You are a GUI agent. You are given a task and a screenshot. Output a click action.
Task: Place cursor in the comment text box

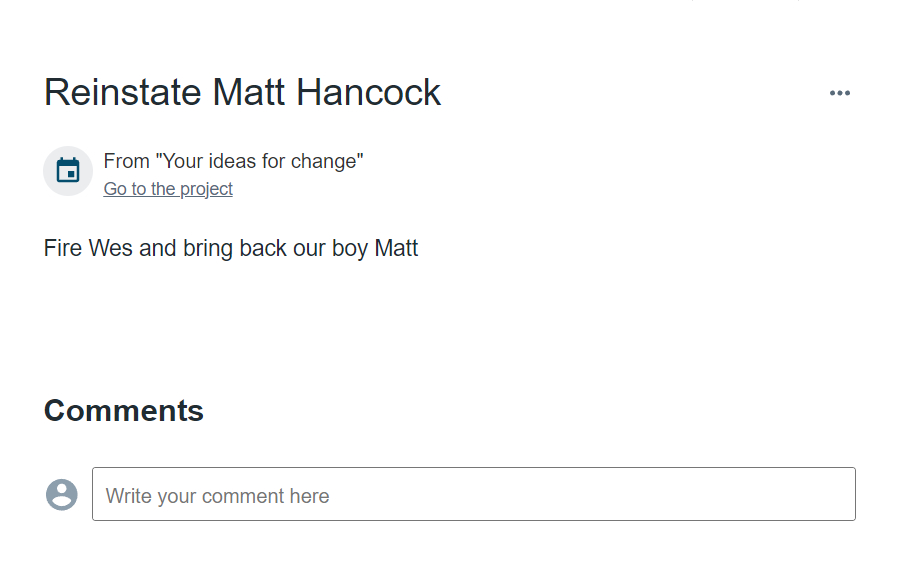(x=473, y=494)
